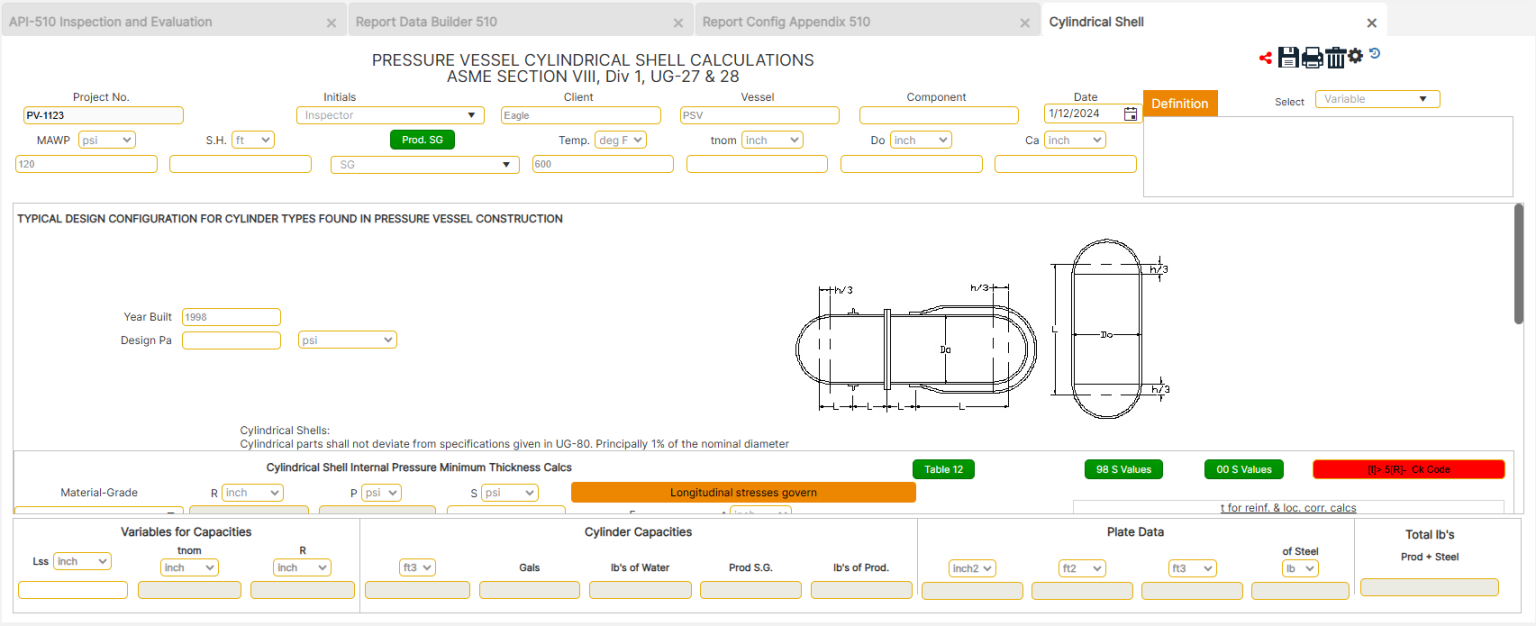Click the green Prod. SG button
The height and width of the screenshot is (626, 1536).
[x=422, y=139]
